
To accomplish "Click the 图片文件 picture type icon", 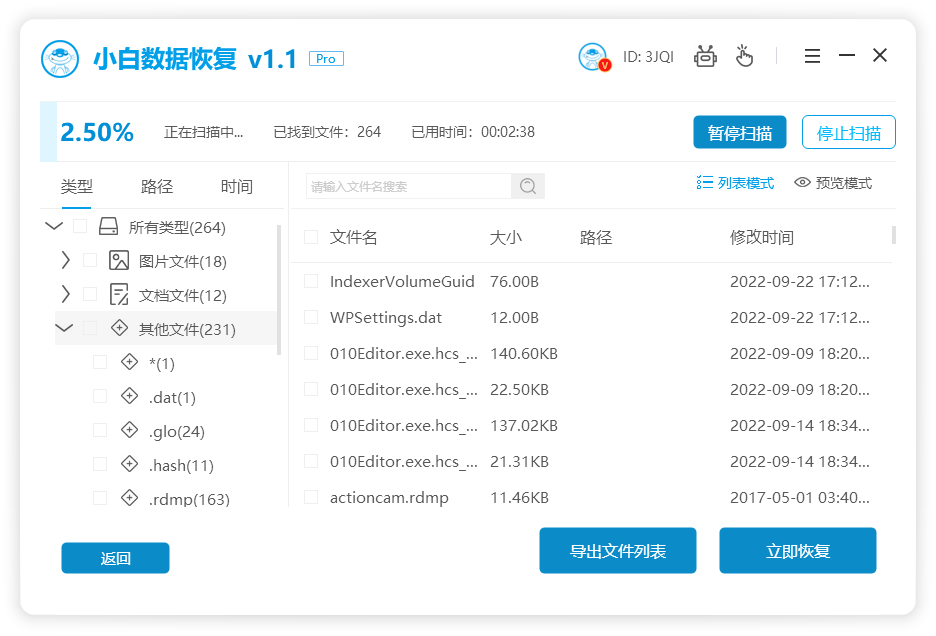I will (119, 261).
